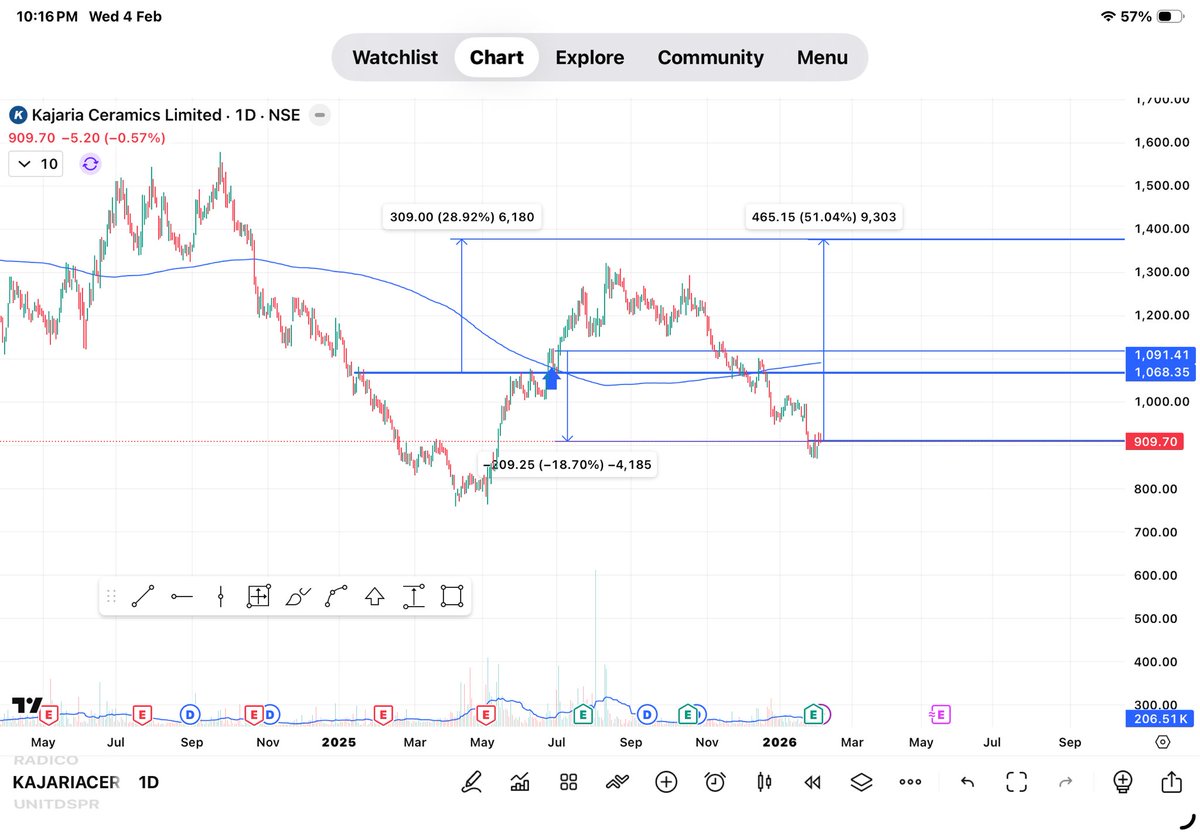Tap the purple refresh indicator icon

(91, 163)
